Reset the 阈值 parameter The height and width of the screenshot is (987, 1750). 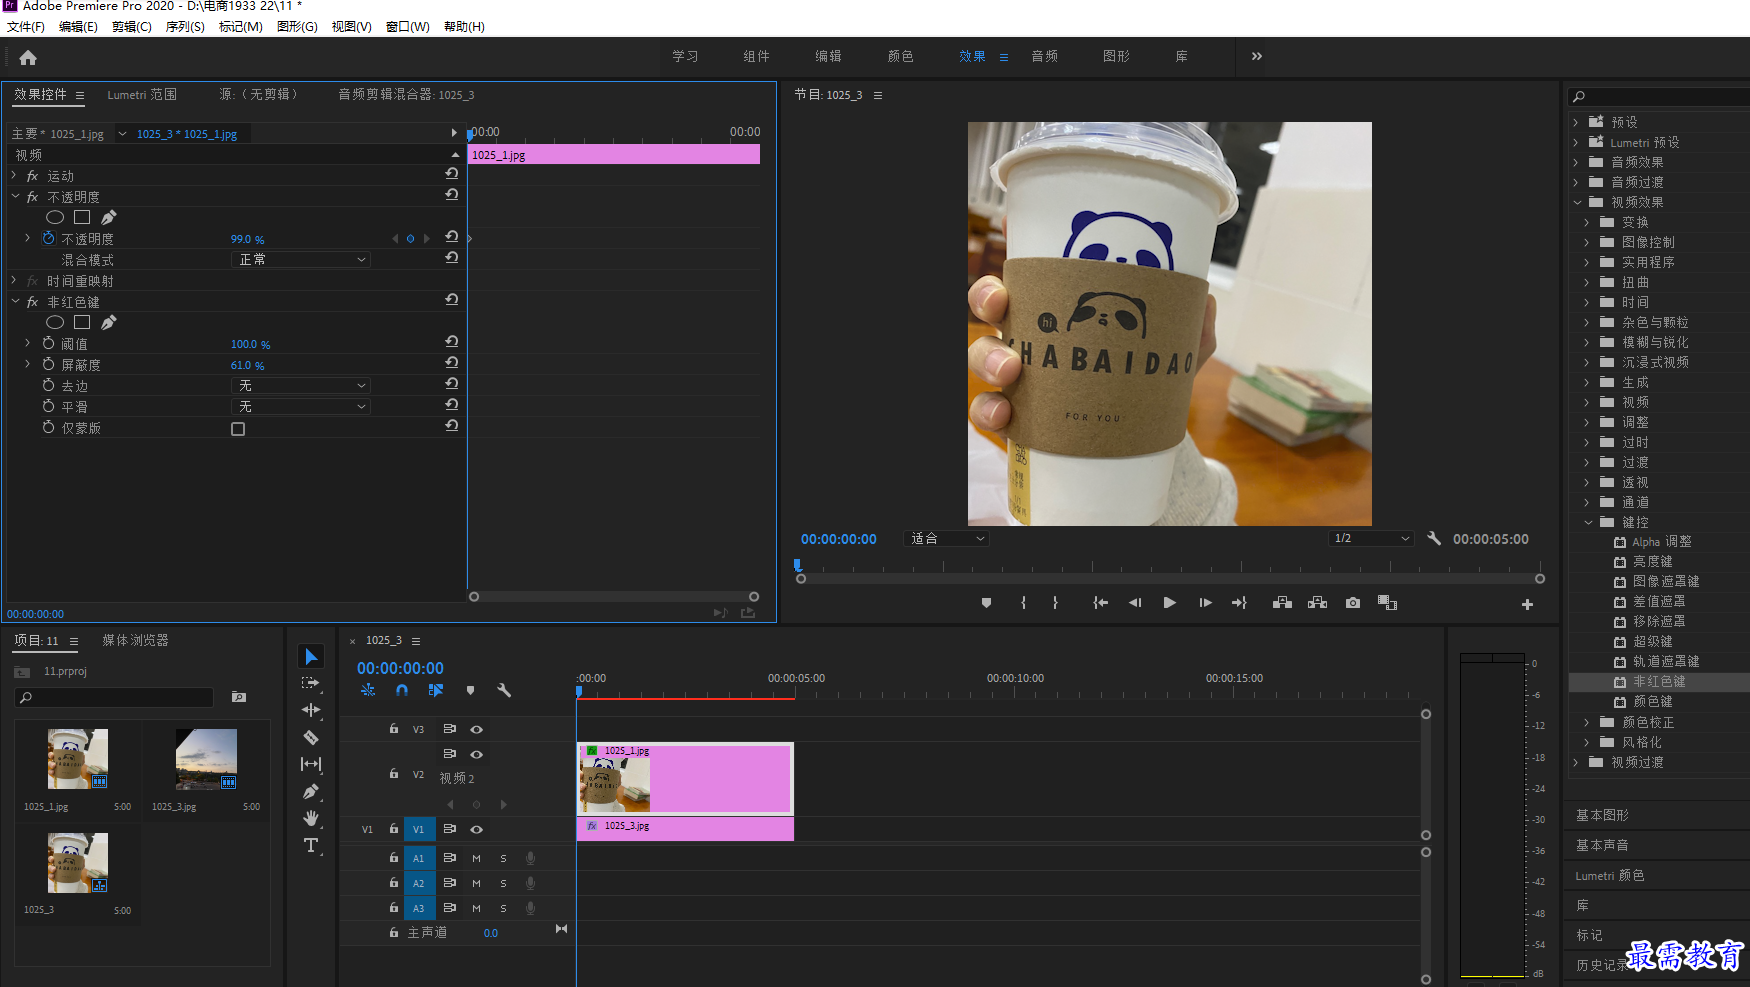pyautogui.click(x=452, y=342)
